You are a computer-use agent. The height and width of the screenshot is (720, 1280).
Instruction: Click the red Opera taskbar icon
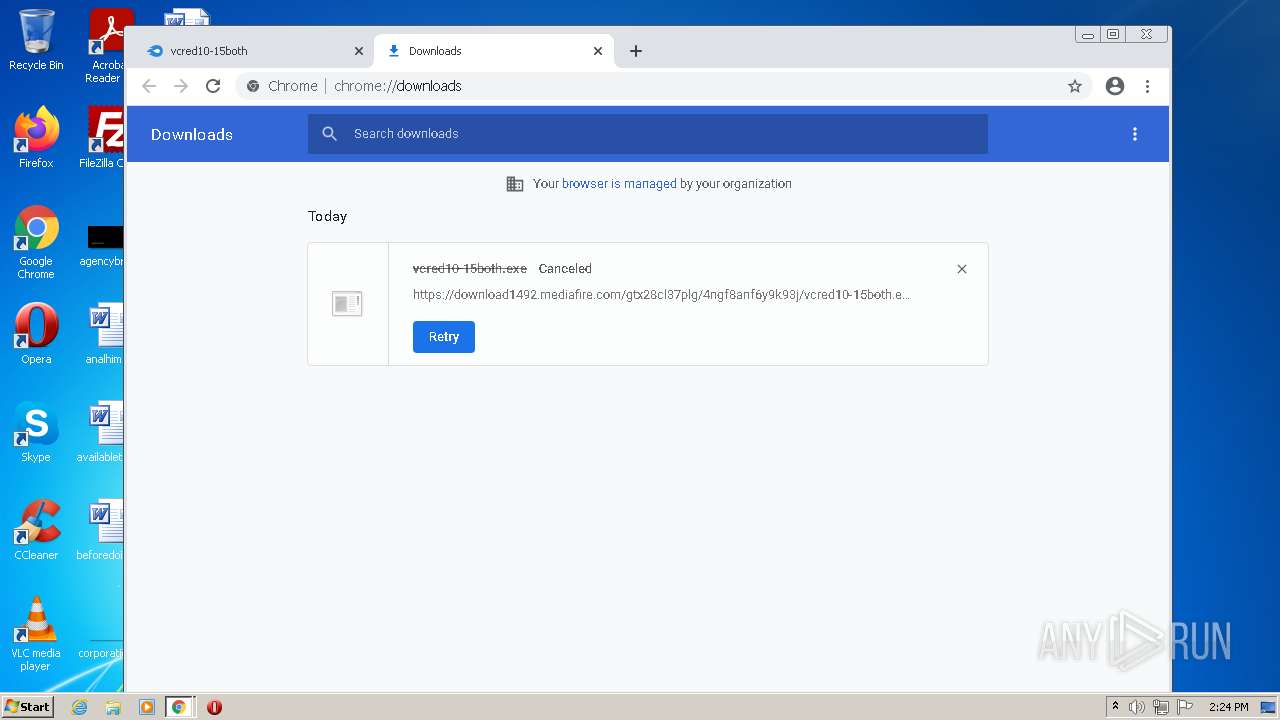click(214, 707)
